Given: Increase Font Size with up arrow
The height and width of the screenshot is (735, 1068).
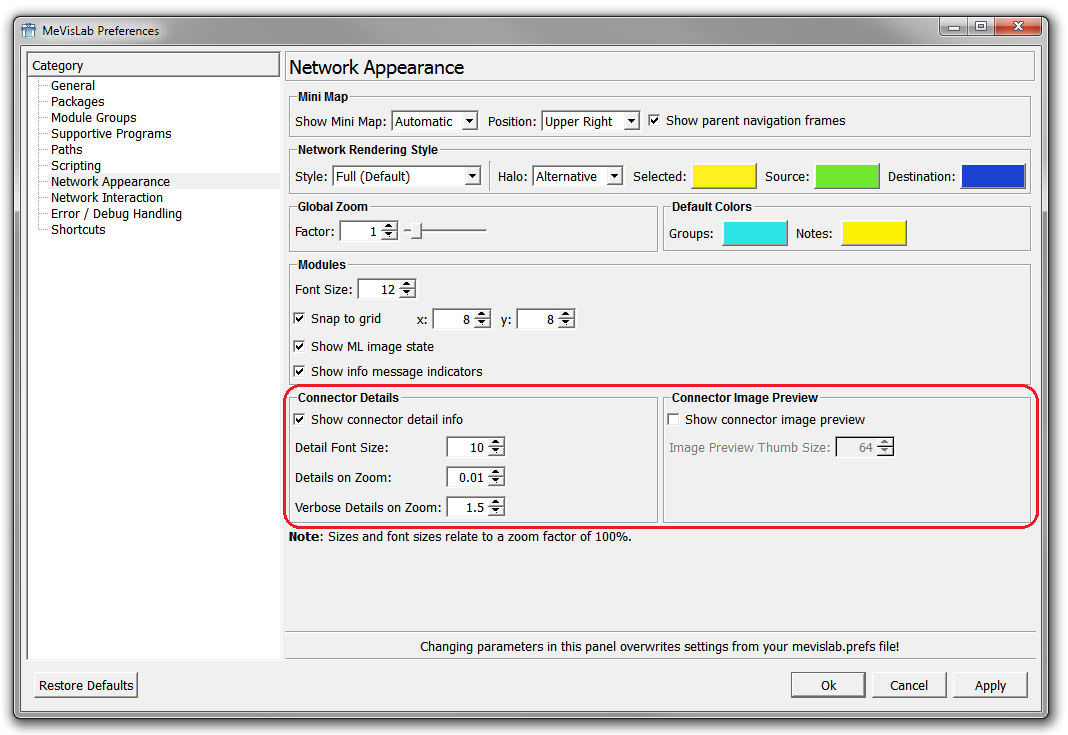Looking at the screenshot, I should point(407,285).
